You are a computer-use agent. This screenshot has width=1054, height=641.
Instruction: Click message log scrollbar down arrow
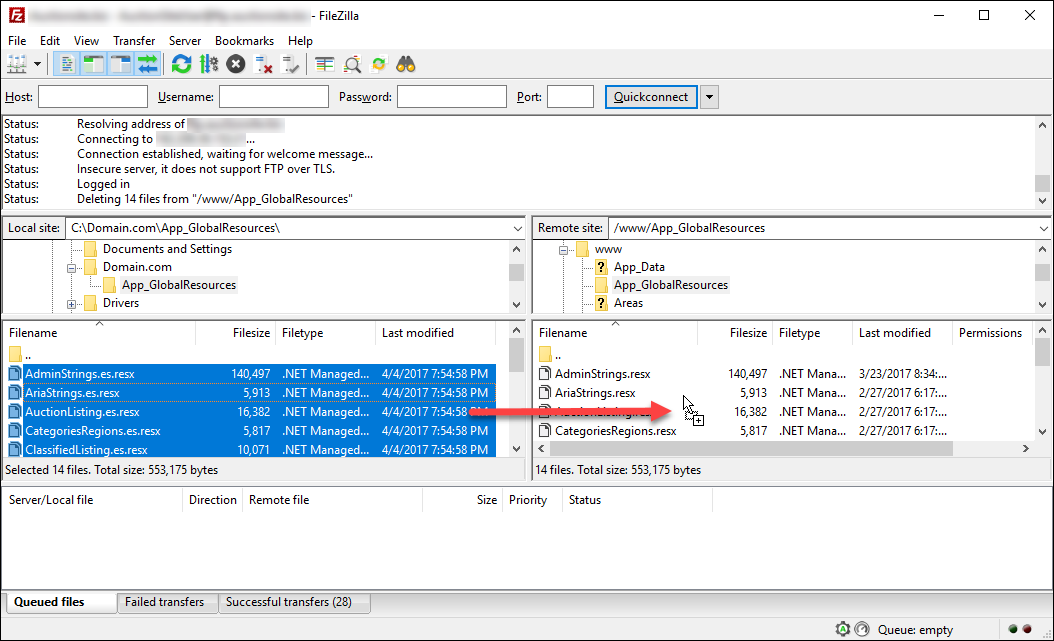click(1043, 200)
